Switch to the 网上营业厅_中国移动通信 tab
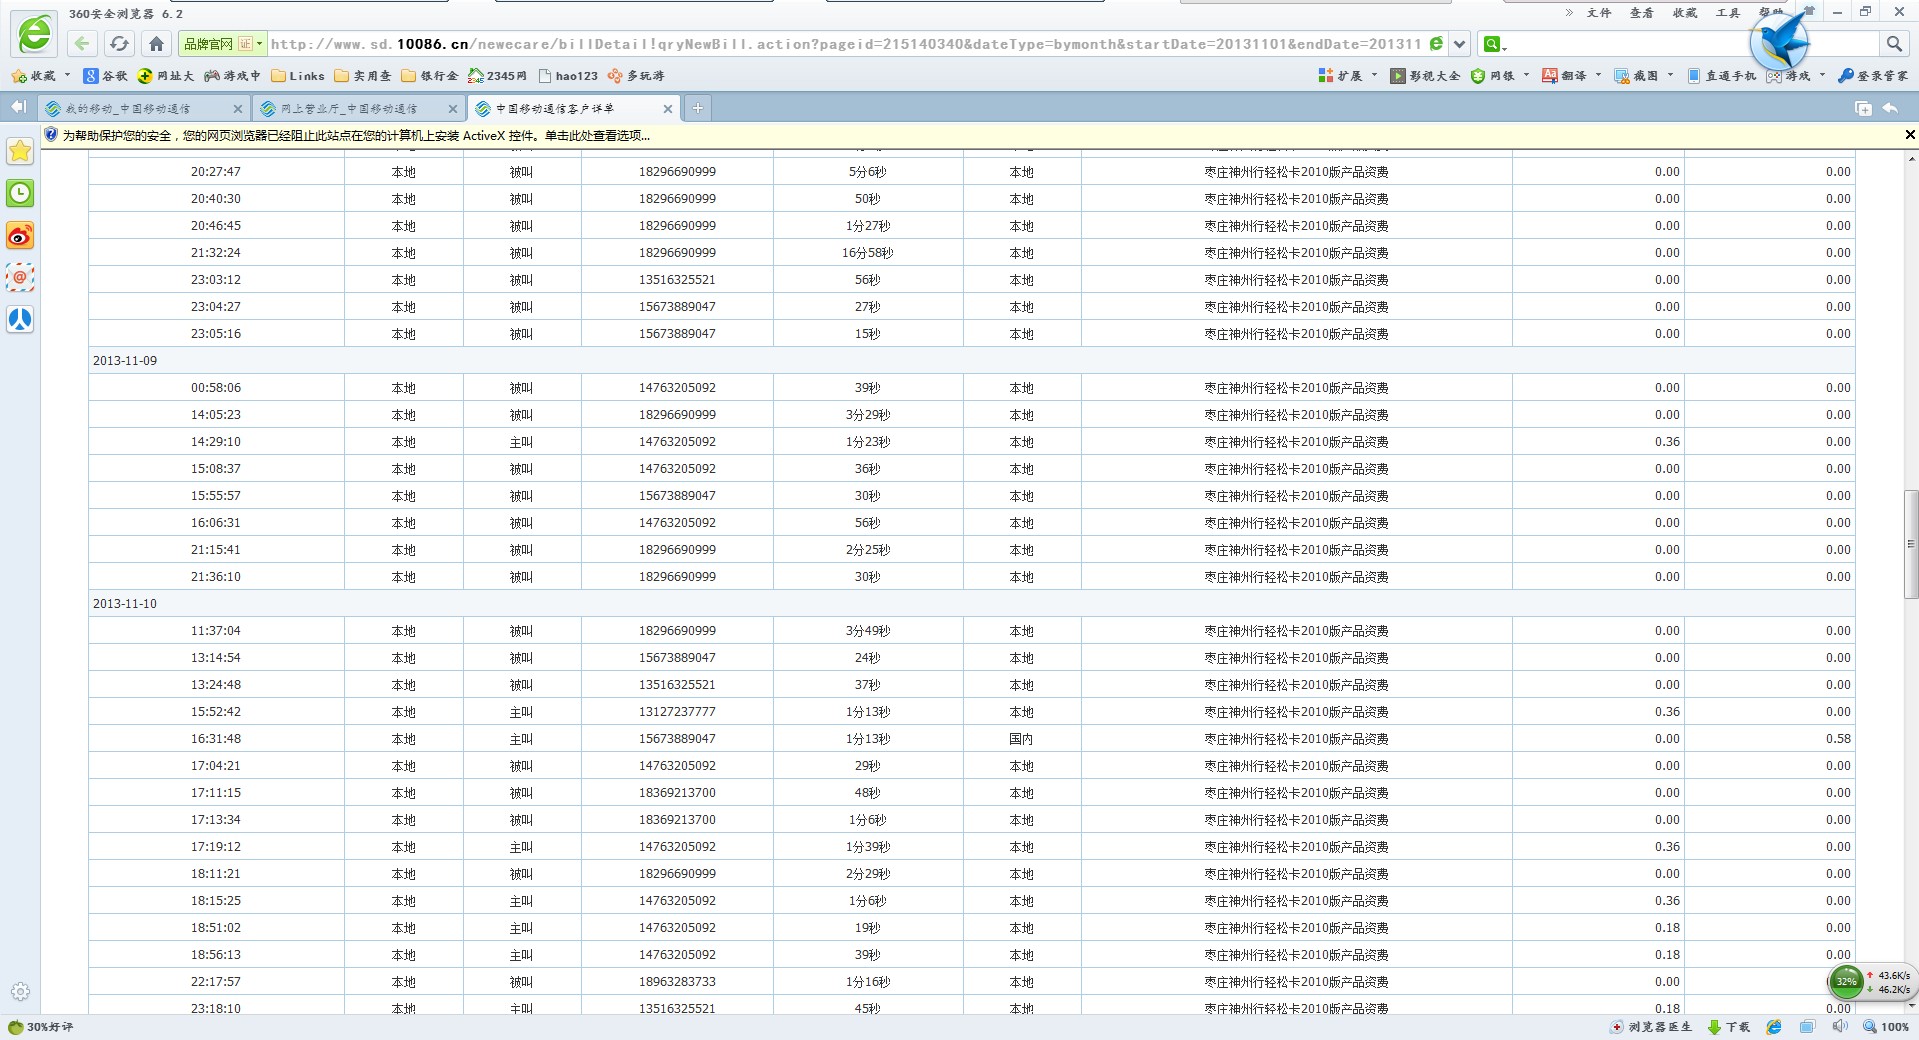This screenshot has width=1919, height=1040. (349, 109)
